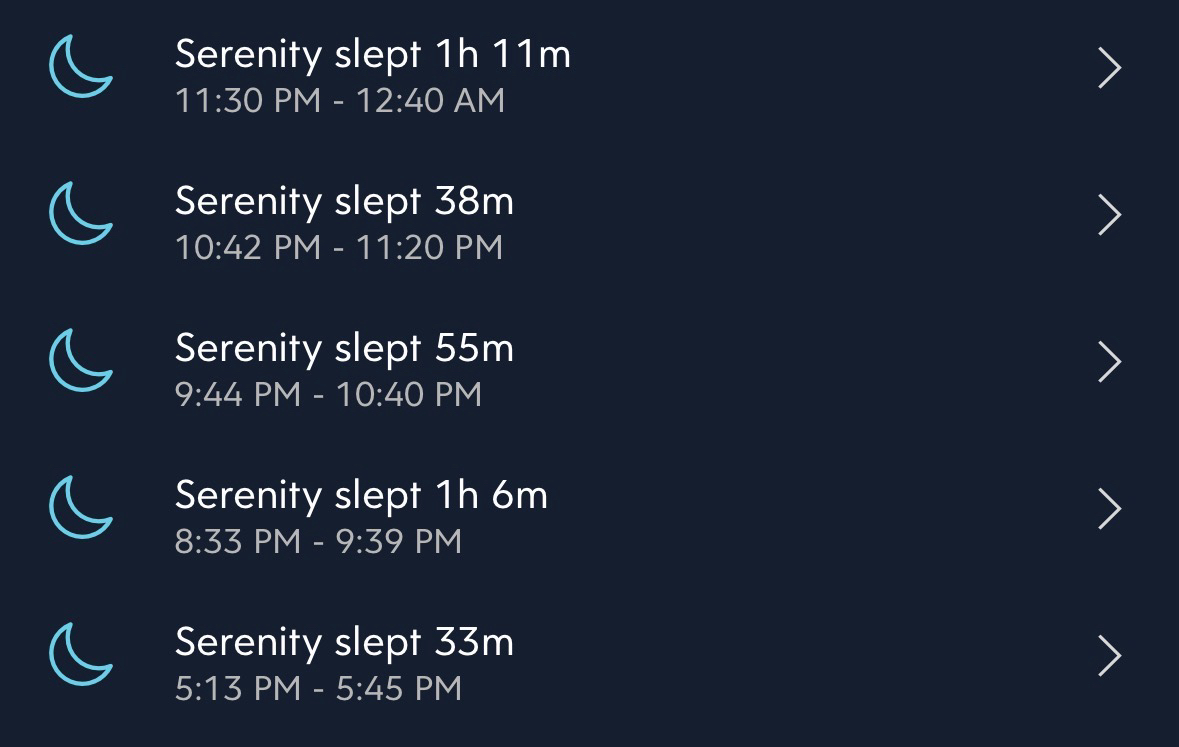Click the moon icon beside the 33m sleep
Screen dimensions: 1179x747
coord(80,655)
